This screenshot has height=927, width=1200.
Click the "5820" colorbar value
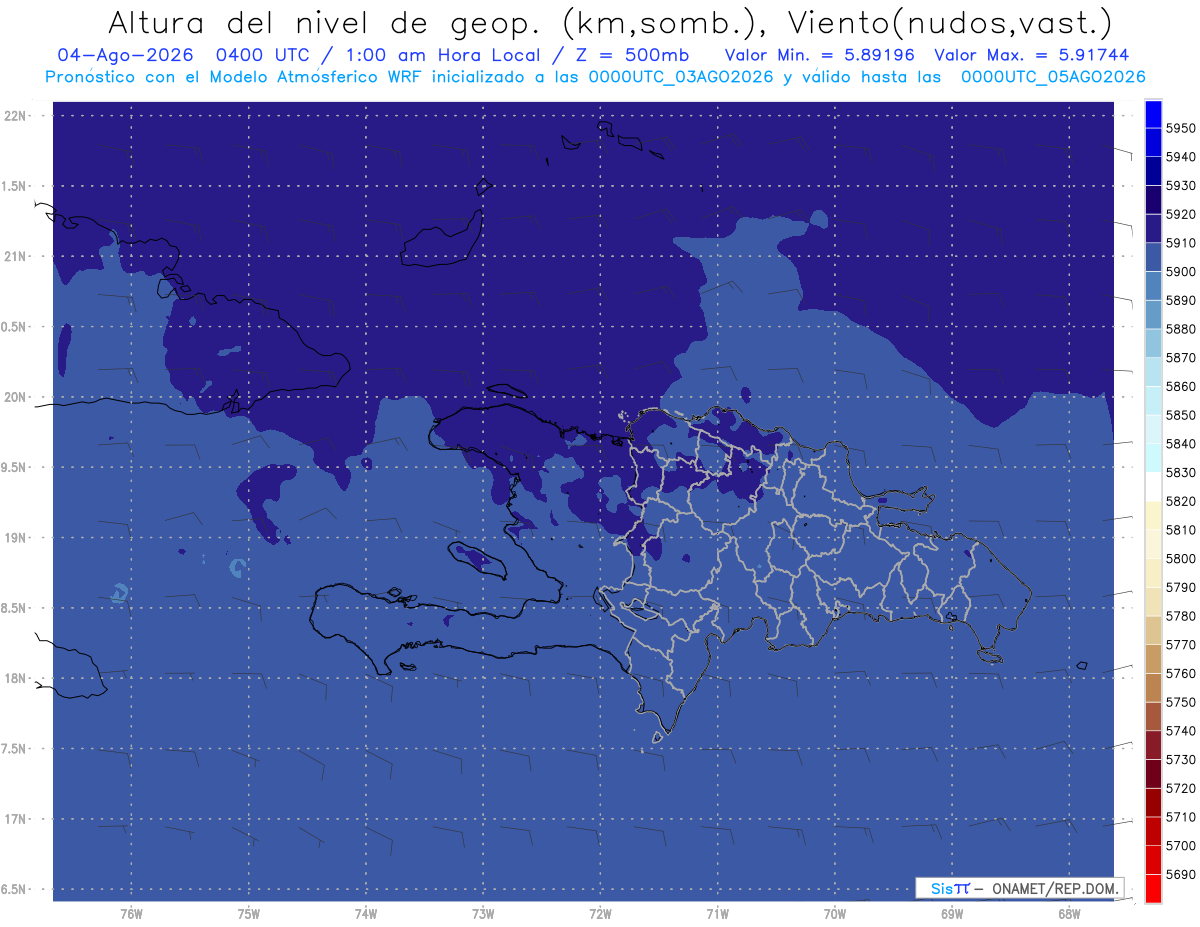(1180, 501)
